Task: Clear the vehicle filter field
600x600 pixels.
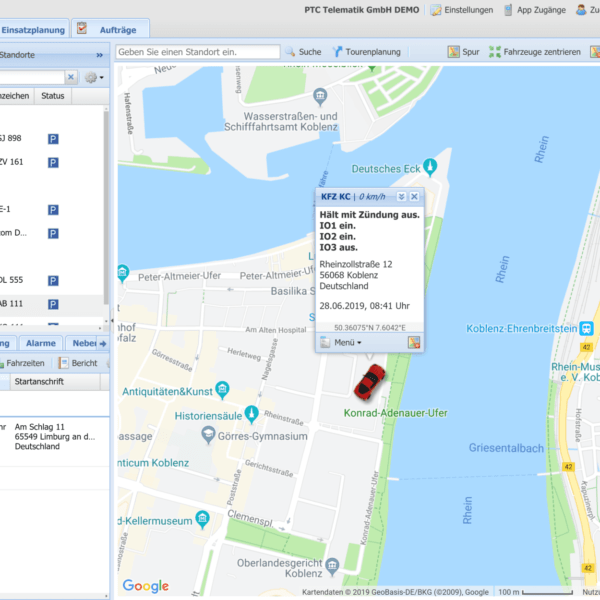Action: (71, 77)
